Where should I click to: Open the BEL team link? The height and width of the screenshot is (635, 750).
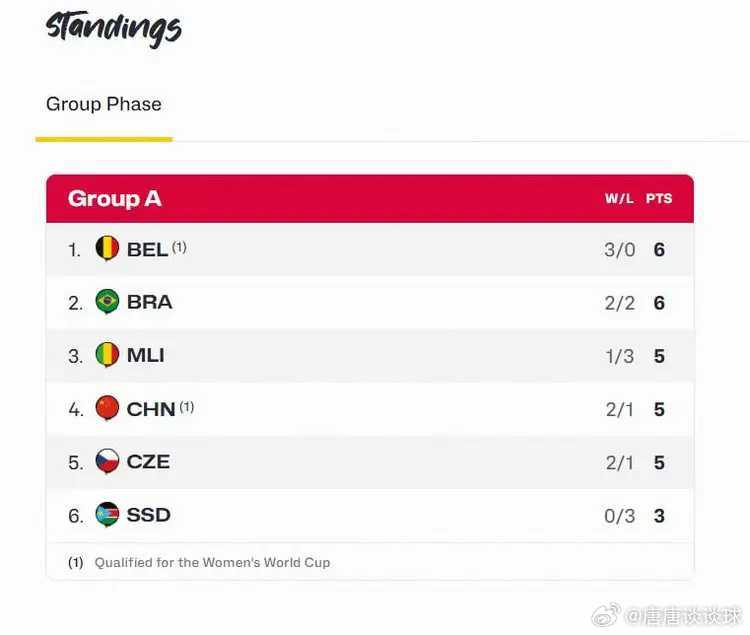(147, 249)
